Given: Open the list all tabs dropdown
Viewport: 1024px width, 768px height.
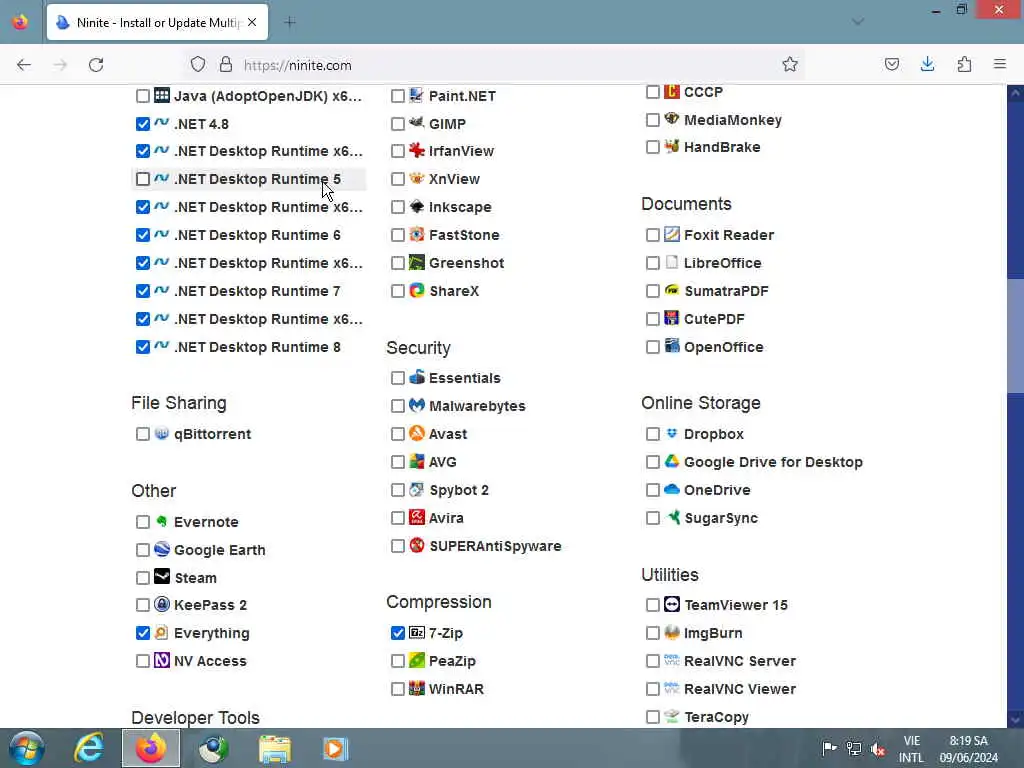Looking at the screenshot, I should (x=858, y=22).
